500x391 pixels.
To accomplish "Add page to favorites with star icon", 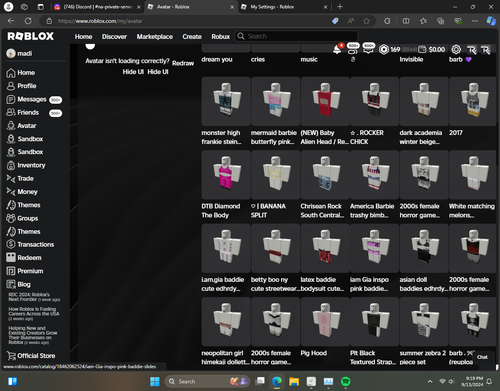I will click(366, 21).
